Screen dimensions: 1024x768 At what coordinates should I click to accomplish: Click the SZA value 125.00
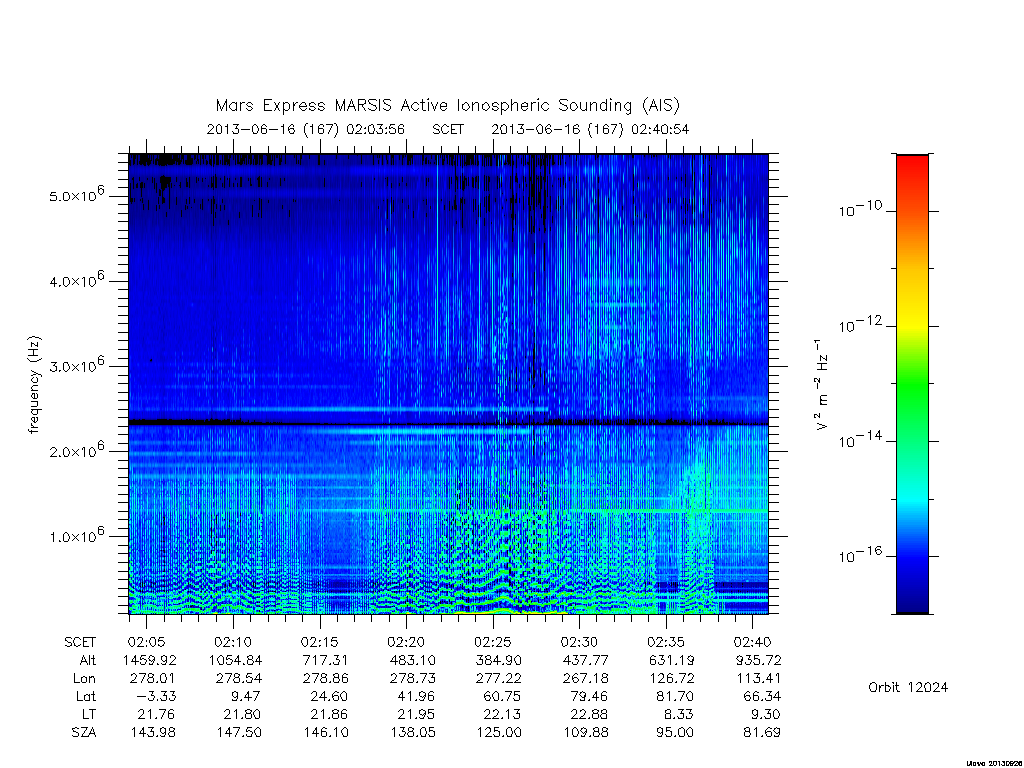click(x=500, y=732)
